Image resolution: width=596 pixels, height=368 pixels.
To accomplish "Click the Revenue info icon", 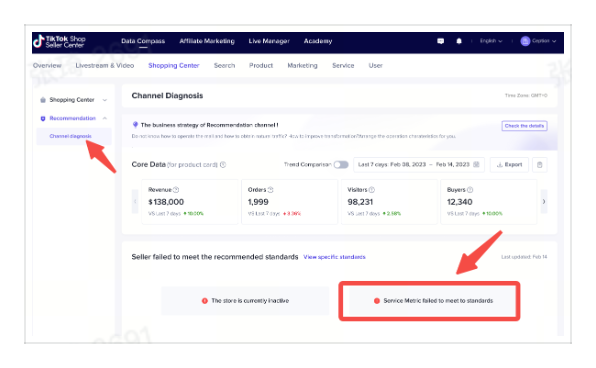I will point(176,190).
